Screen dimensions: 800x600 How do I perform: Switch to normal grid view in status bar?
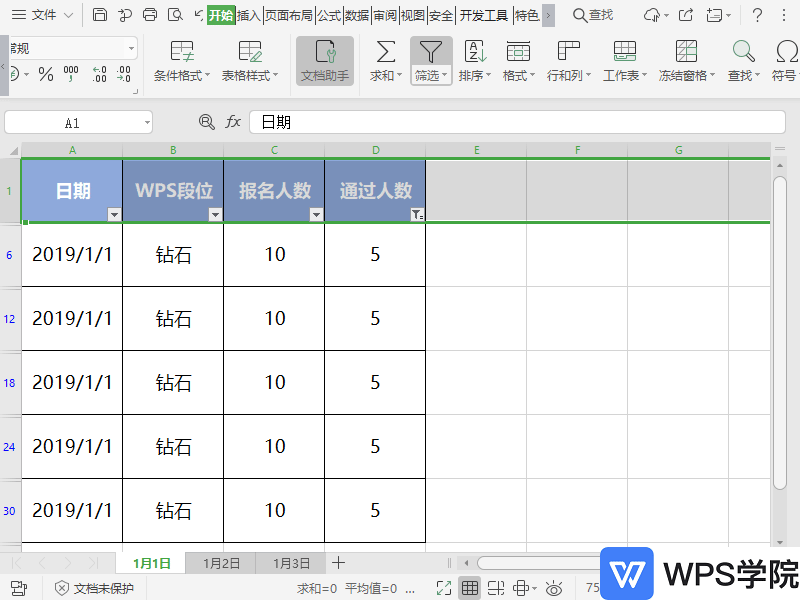pos(469,588)
